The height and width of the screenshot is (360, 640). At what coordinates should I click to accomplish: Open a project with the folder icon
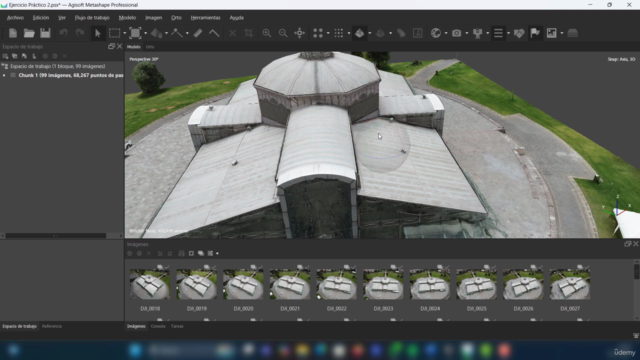(29, 33)
